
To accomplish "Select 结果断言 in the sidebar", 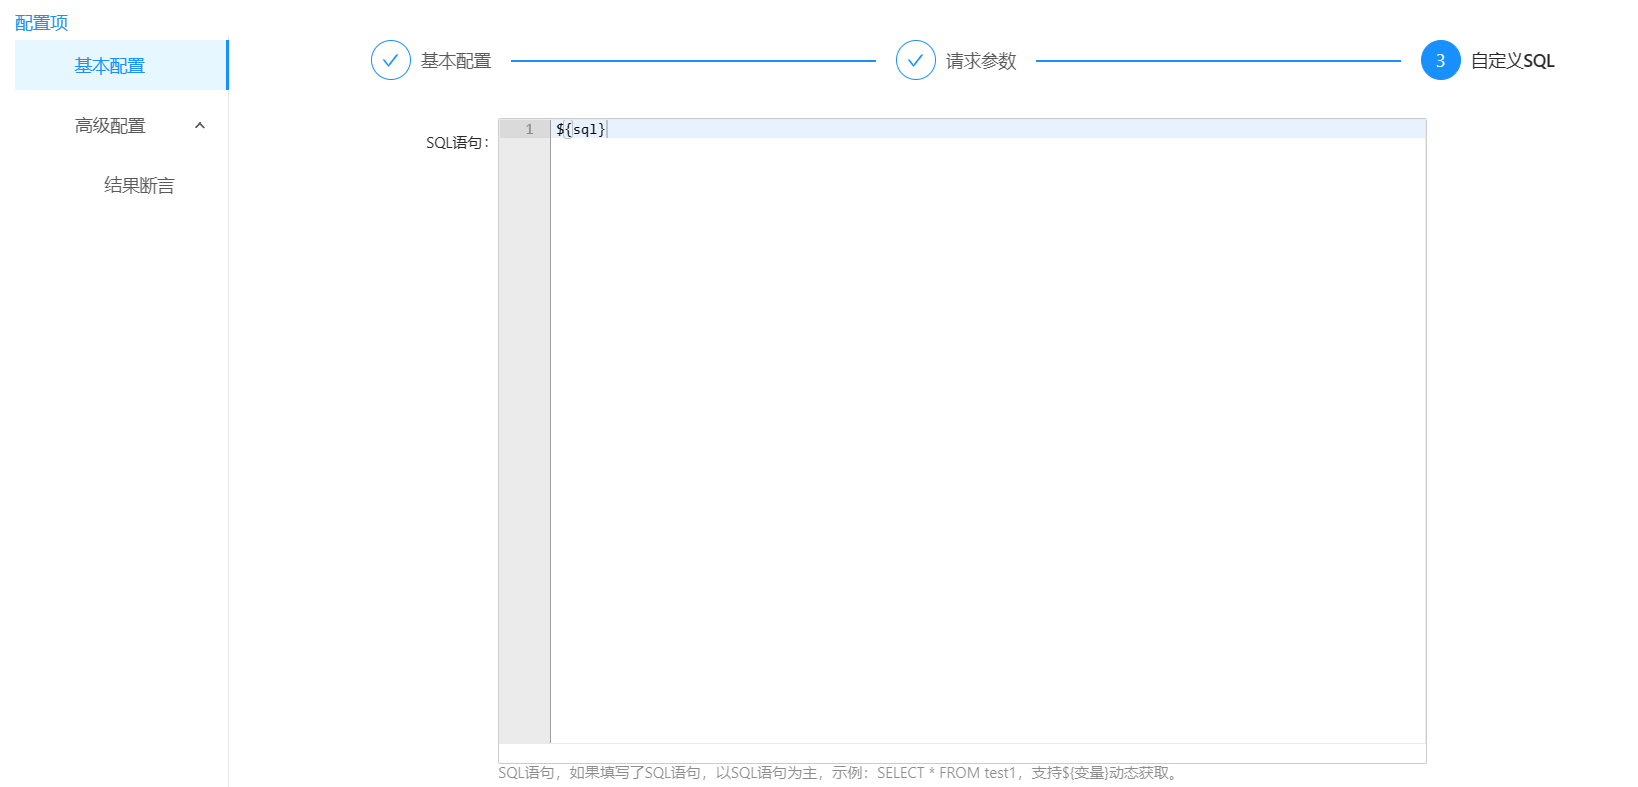I will [139, 186].
